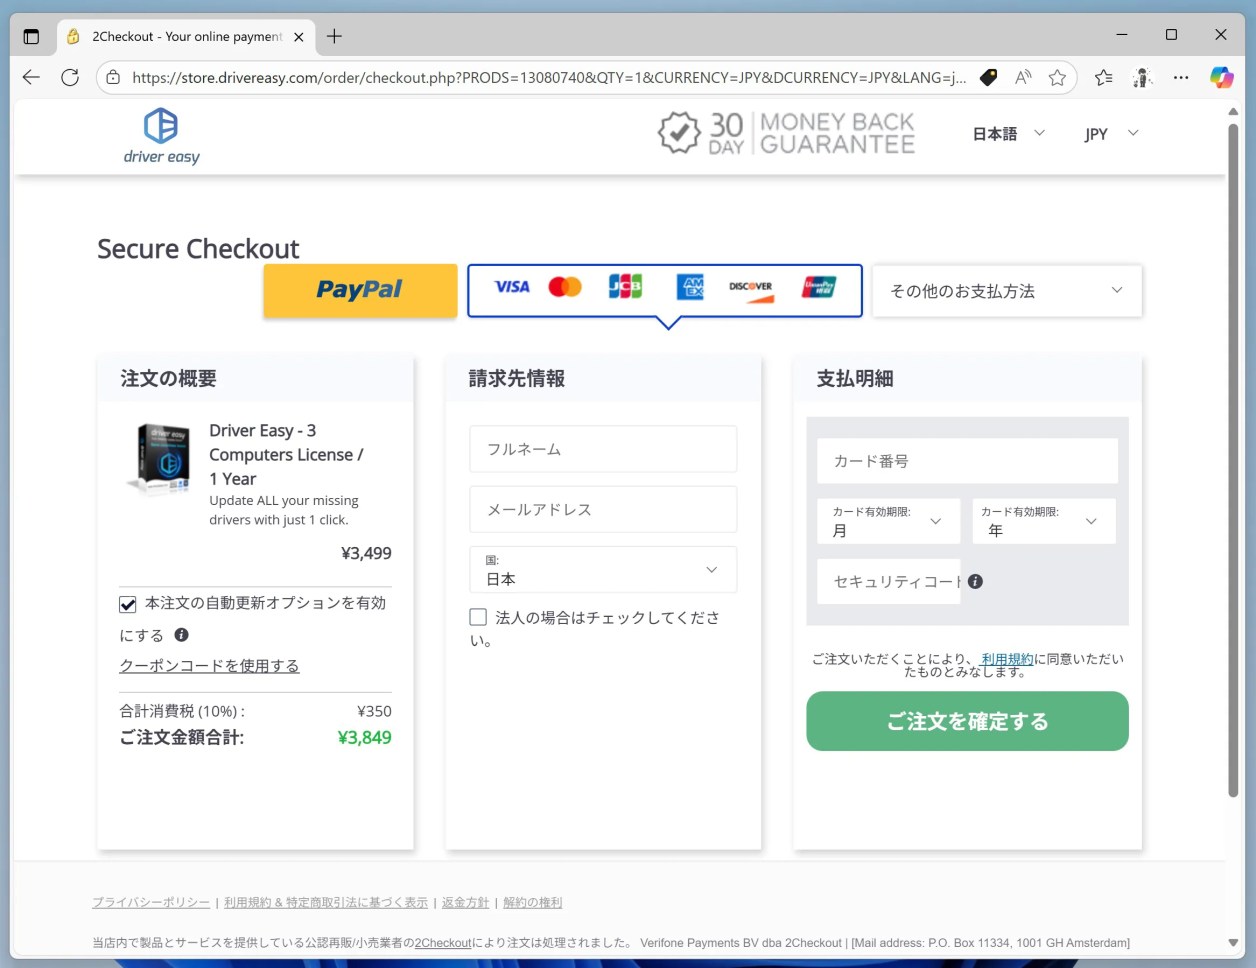Click the browser back arrow
The height and width of the screenshot is (968, 1256).
click(31, 77)
